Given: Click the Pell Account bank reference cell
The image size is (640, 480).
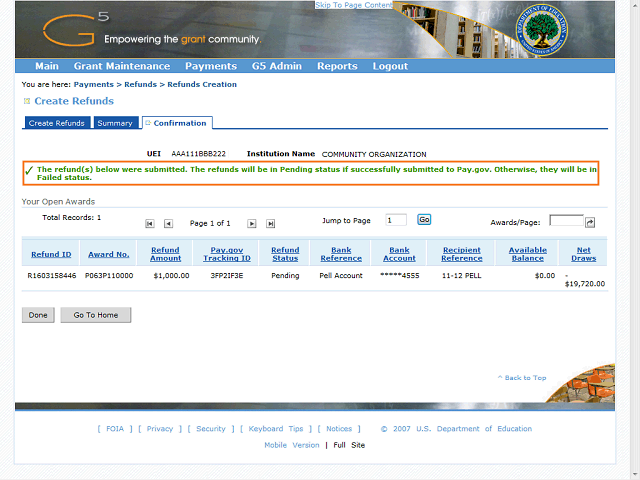Looking at the screenshot, I should pyautogui.click(x=341, y=276).
